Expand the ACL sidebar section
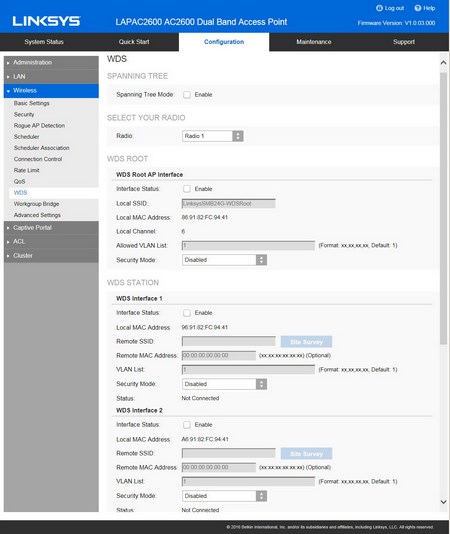This screenshot has height=534, width=450. (x=51, y=241)
